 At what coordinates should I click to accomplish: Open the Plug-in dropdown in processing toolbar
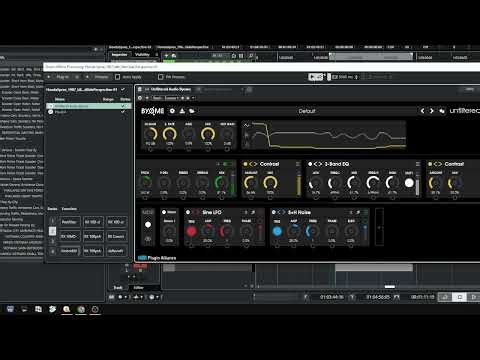(62, 77)
